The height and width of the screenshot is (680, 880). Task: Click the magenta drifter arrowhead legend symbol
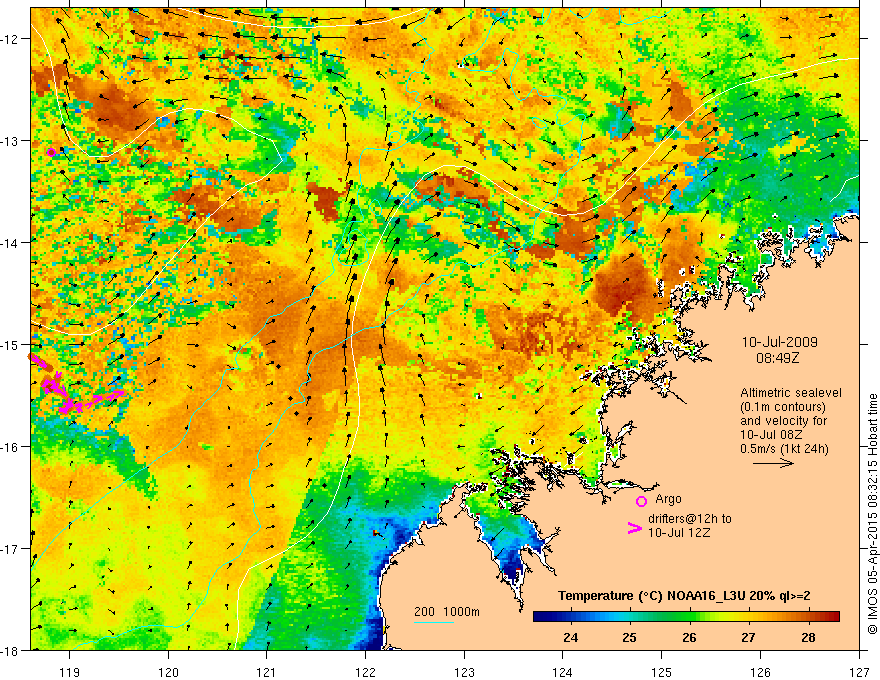tap(634, 528)
